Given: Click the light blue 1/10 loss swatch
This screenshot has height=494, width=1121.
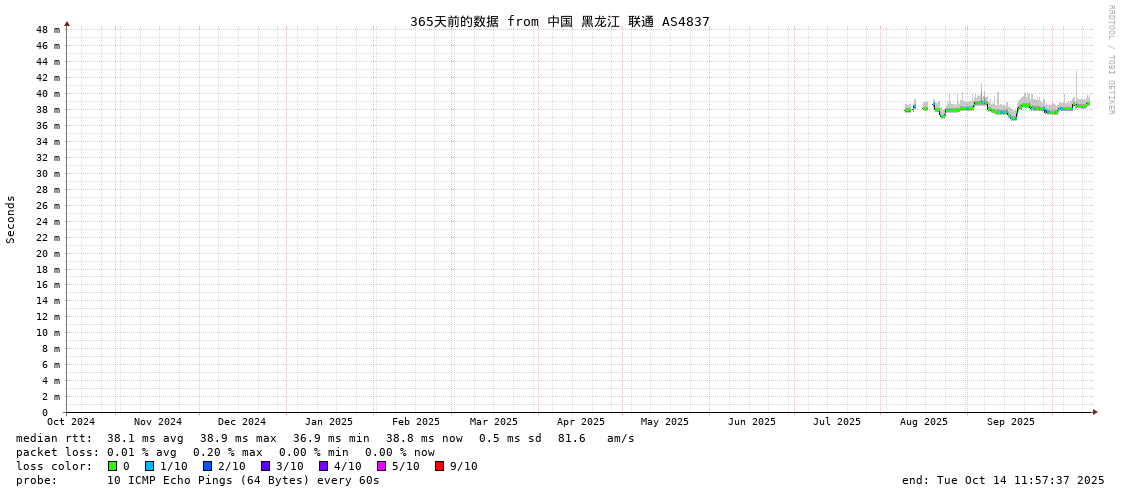Looking at the screenshot, I should [149, 466].
